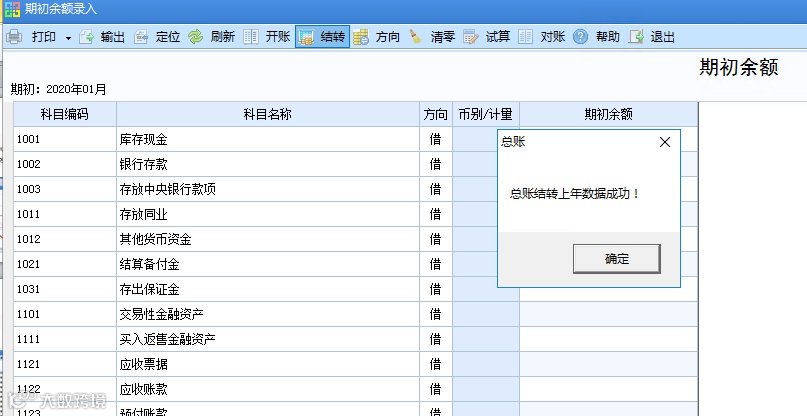Click the Clear (清零) broom icon

click(415, 37)
